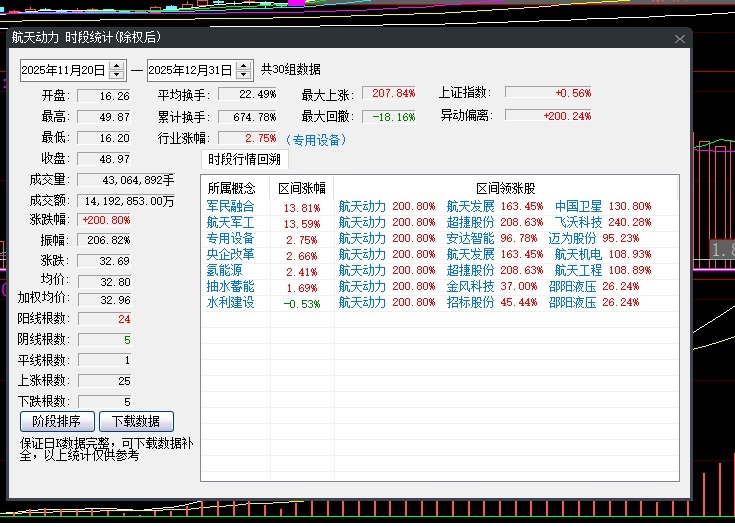Image resolution: width=735 pixels, height=527 pixels.
Task: Select 中国卫星 leading stock
Action: 578,206
